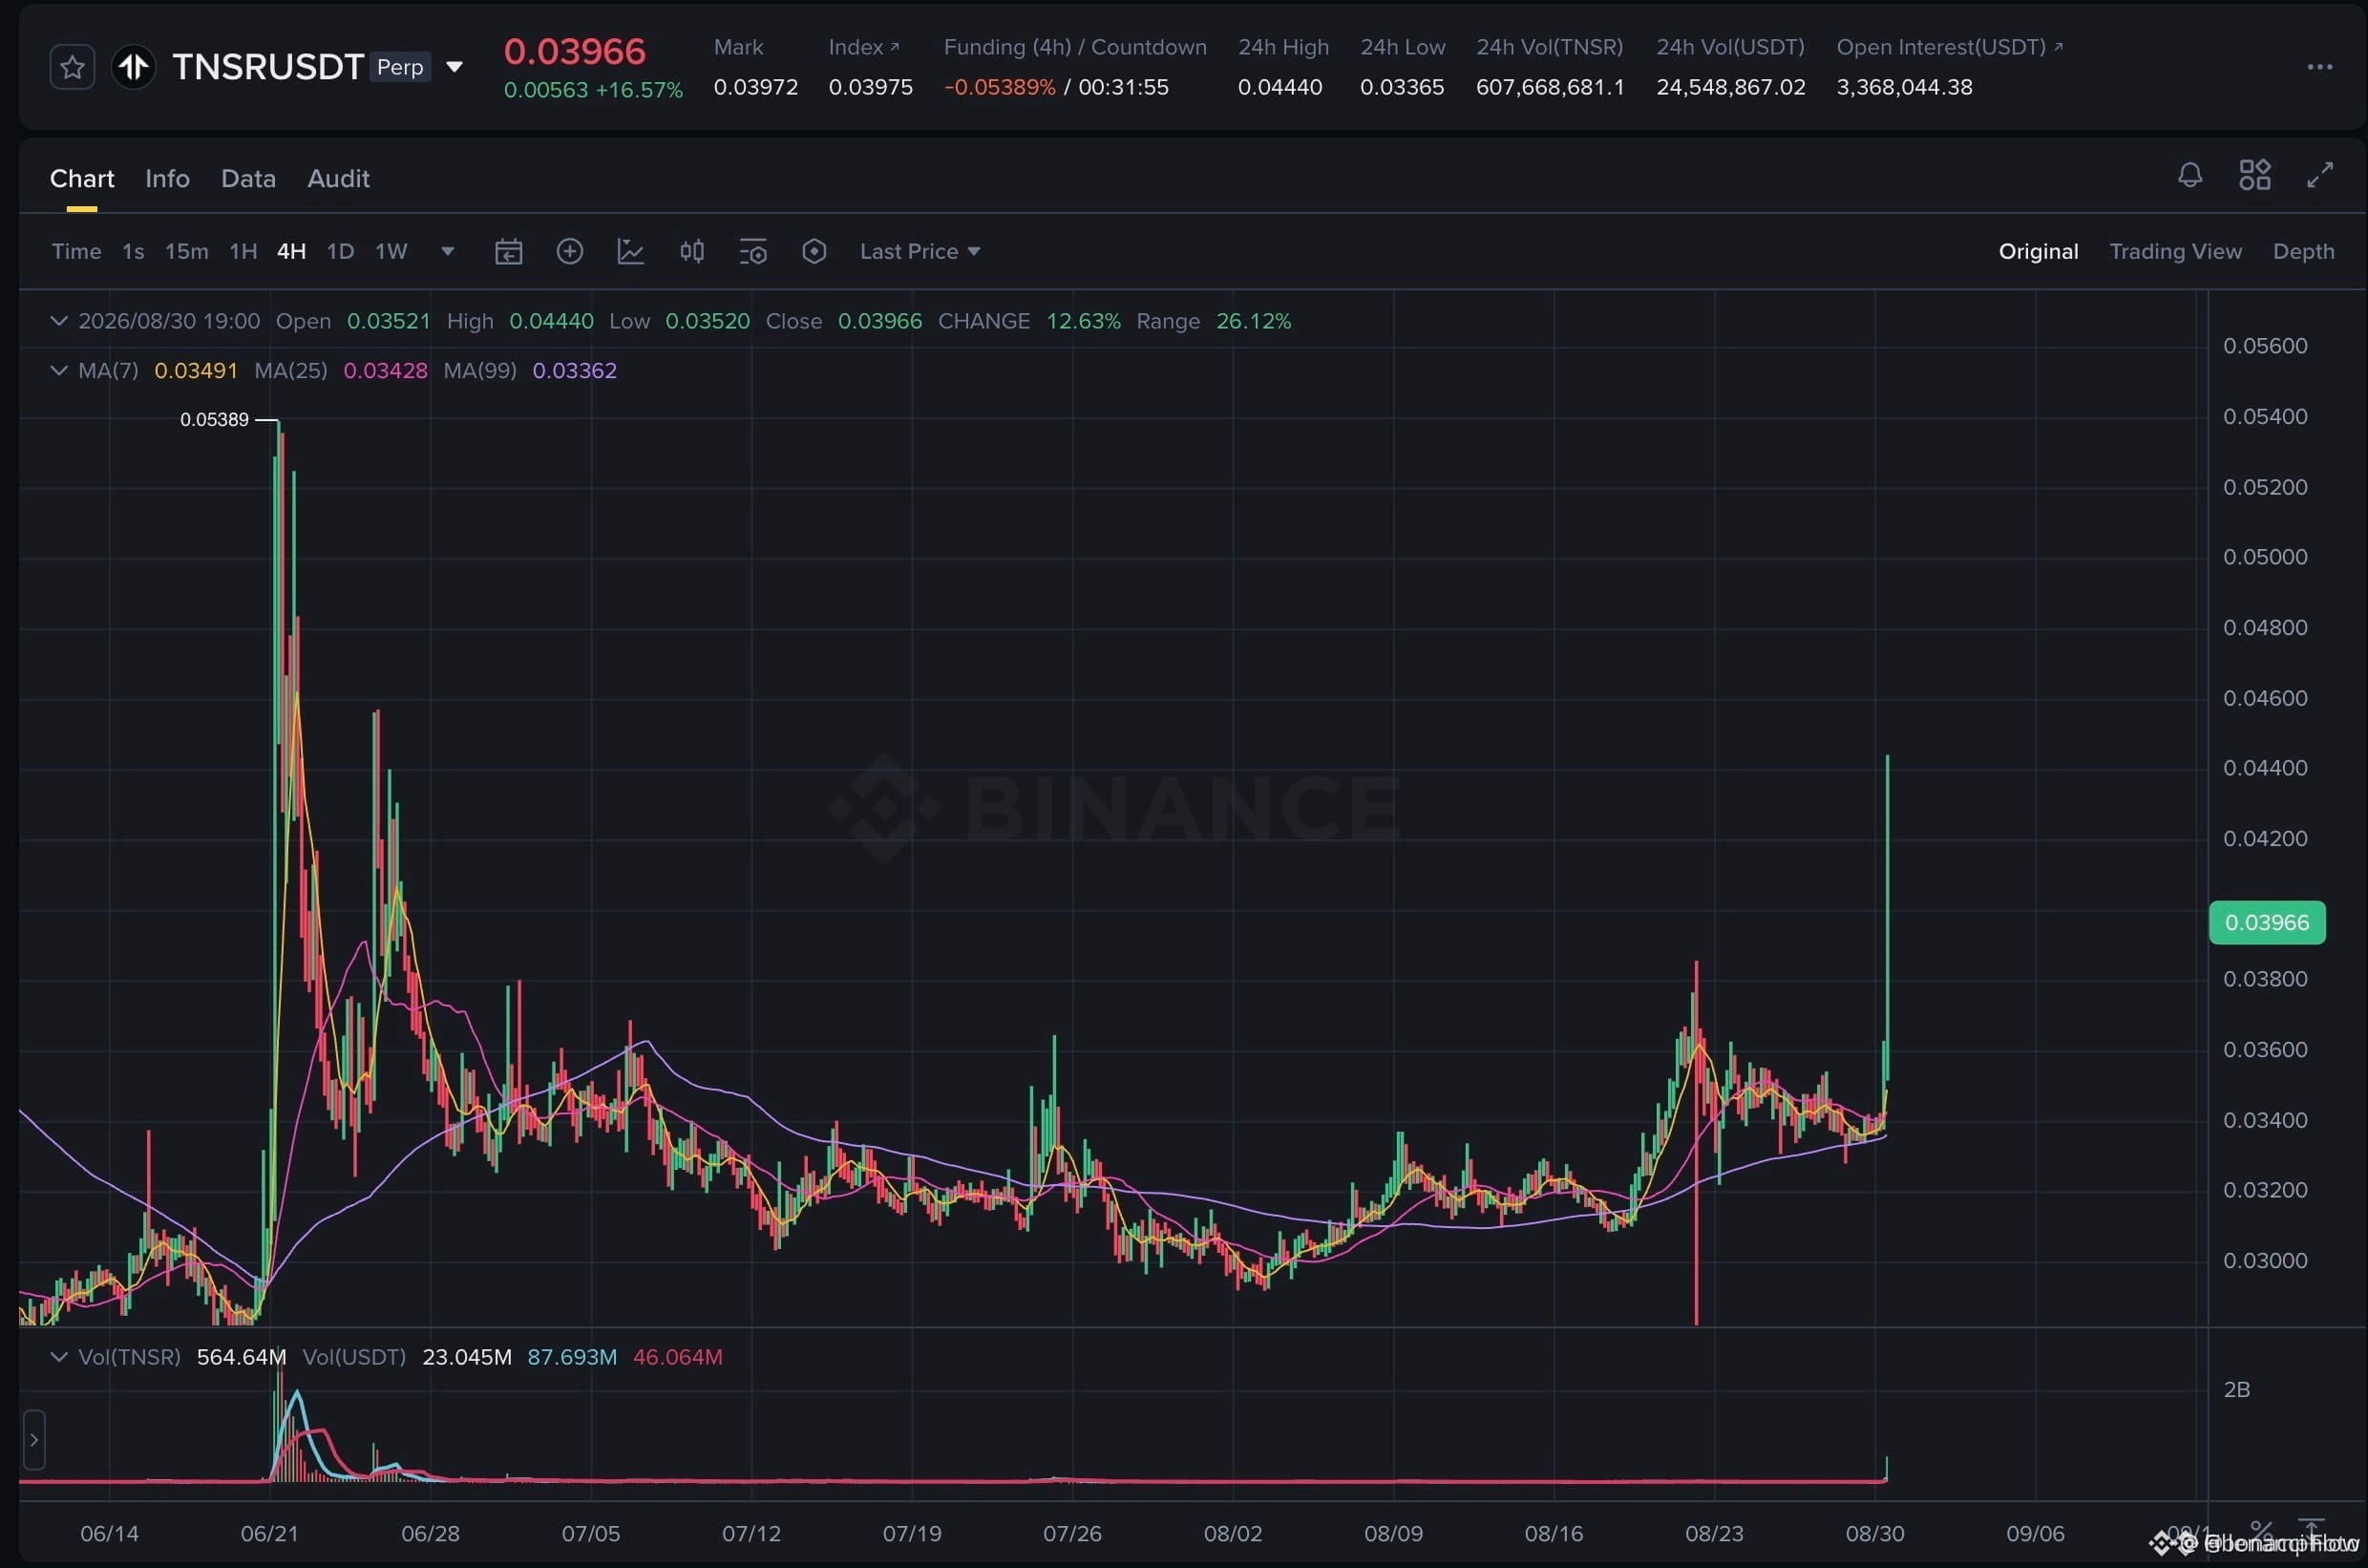
Task: Change candlestick chart type icon
Action: point(692,251)
